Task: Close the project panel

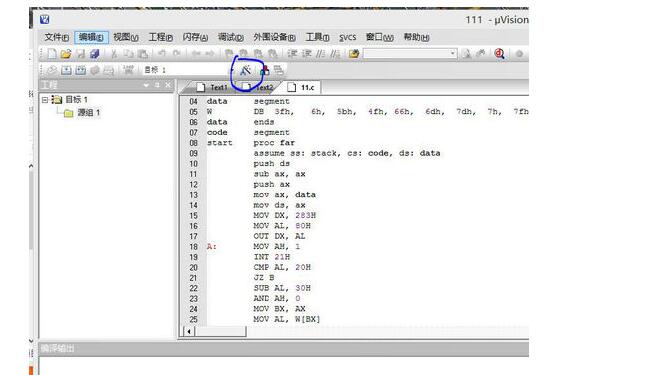Action: click(x=168, y=85)
